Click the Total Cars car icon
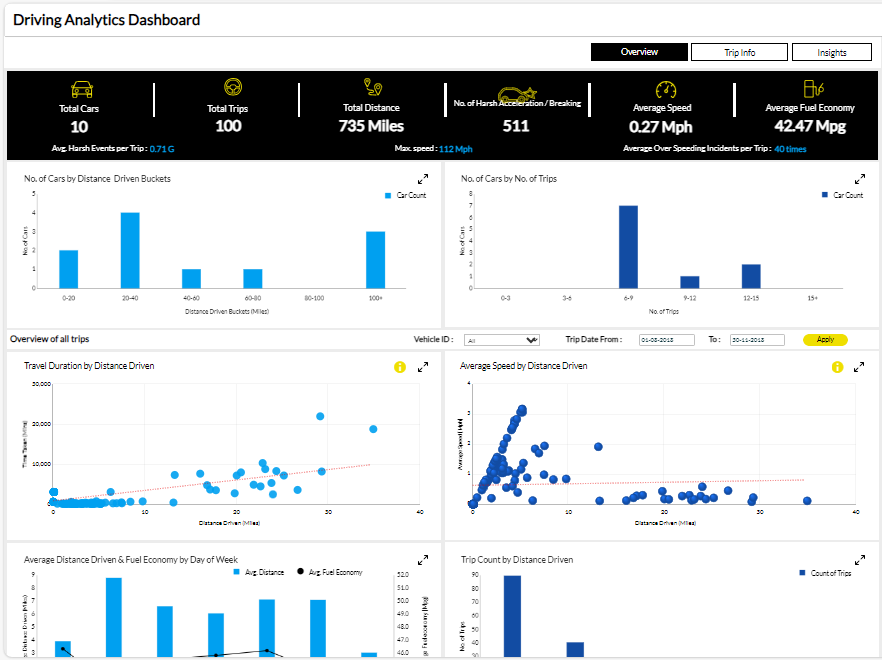 tap(82, 89)
